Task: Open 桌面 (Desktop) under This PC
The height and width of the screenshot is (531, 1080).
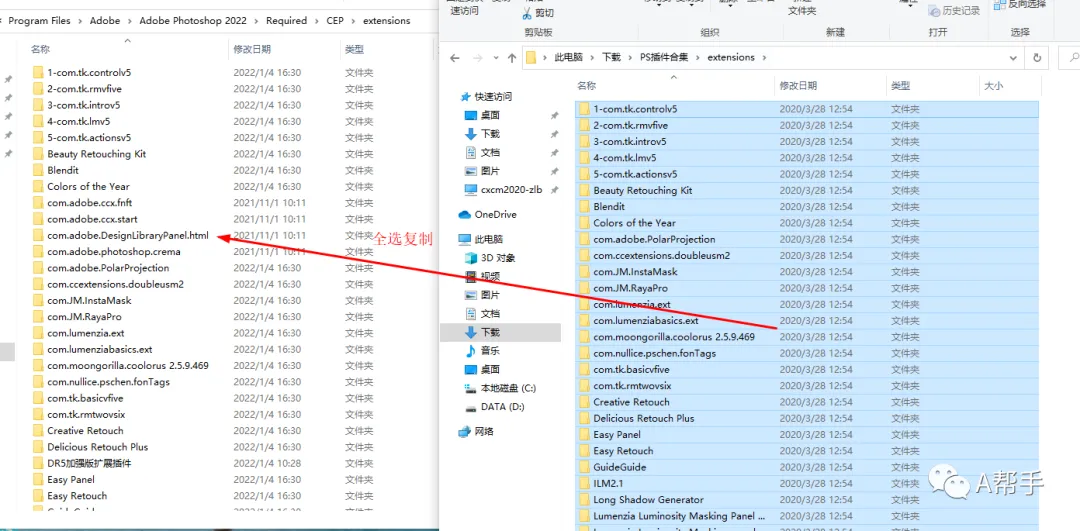Action: pyautogui.click(x=482, y=369)
